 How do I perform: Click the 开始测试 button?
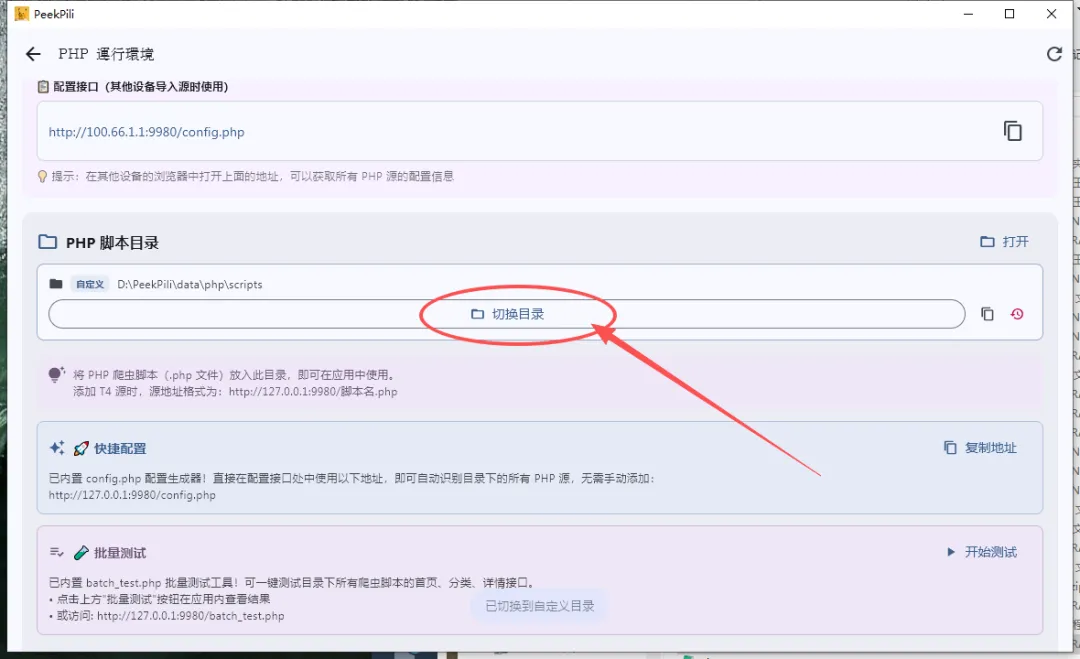click(982, 552)
